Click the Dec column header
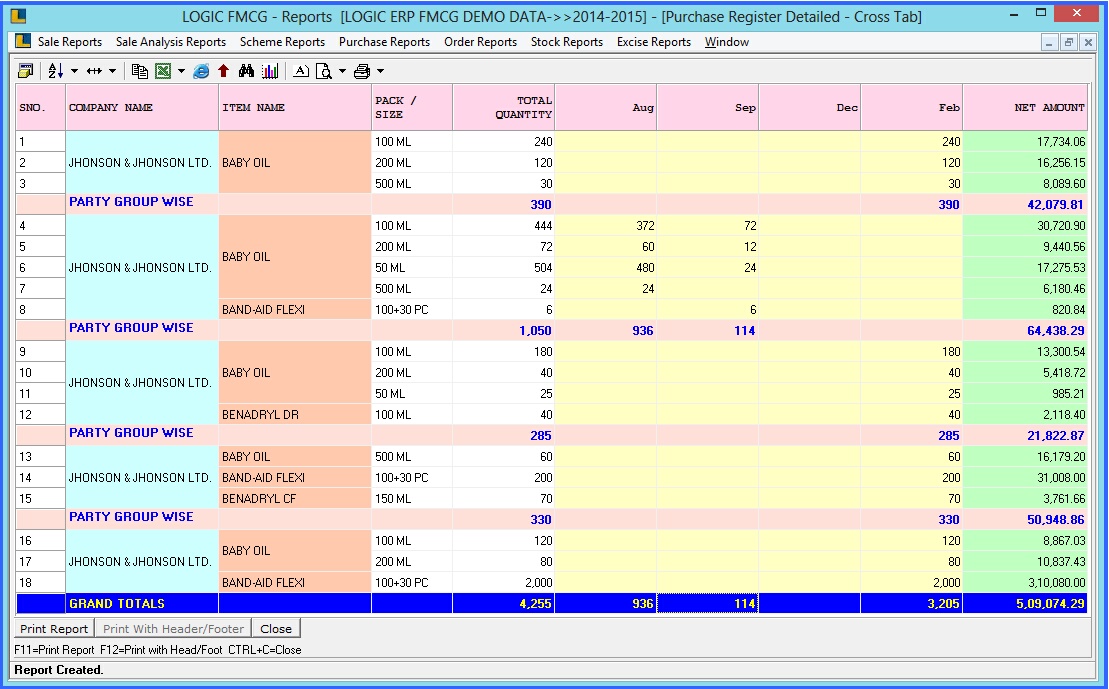 coord(810,108)
